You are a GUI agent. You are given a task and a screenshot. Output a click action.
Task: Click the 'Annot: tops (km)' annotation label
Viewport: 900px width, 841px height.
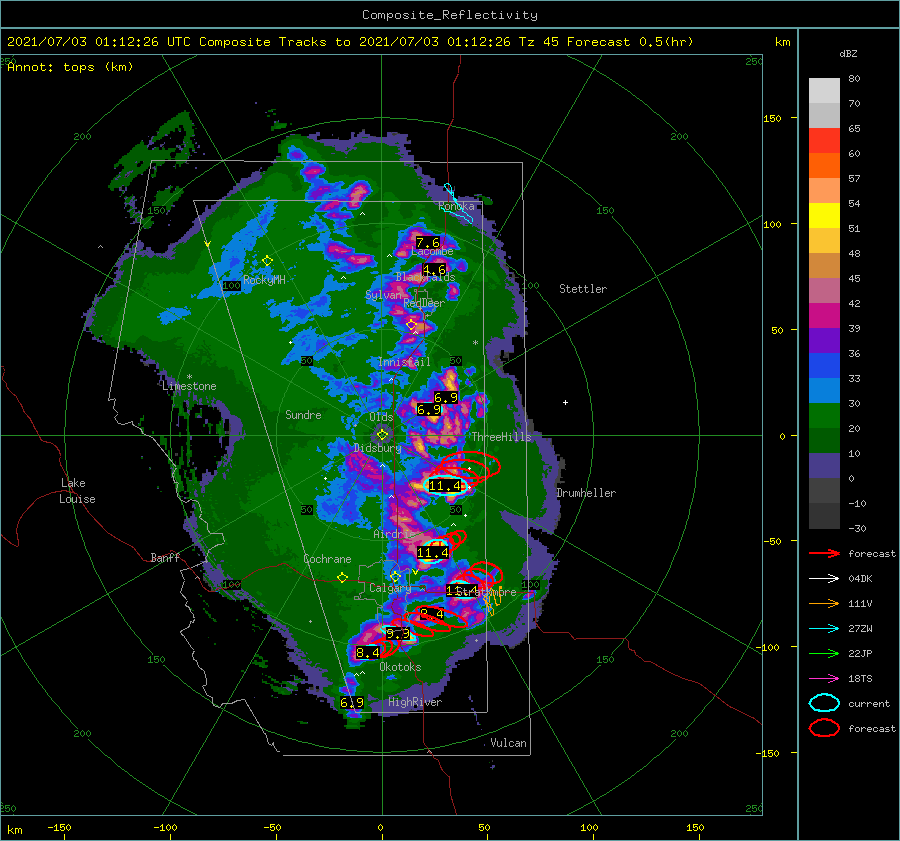click(70, 67)
